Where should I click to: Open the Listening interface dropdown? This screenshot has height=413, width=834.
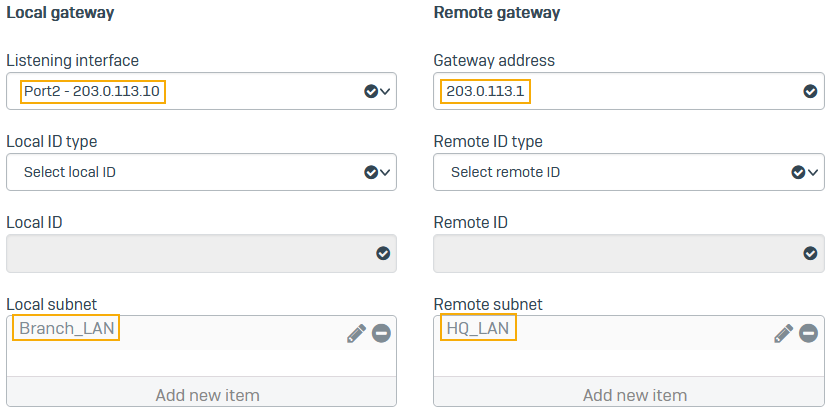click(x=385, y=92)
